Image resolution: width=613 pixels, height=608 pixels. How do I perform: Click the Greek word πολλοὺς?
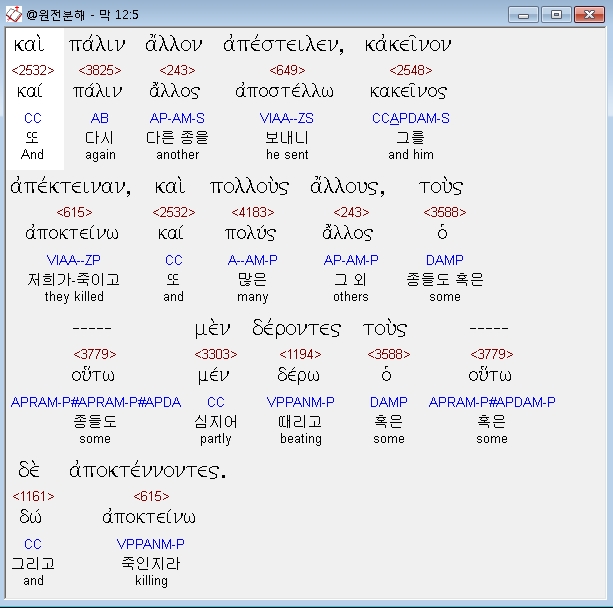[249, 187]
